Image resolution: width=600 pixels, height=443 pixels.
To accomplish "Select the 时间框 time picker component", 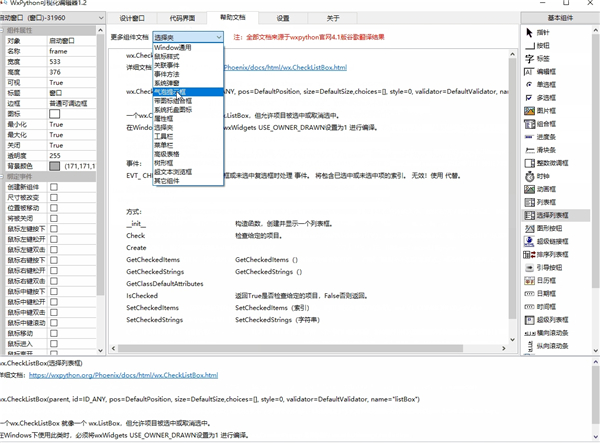I will [540, 306].
